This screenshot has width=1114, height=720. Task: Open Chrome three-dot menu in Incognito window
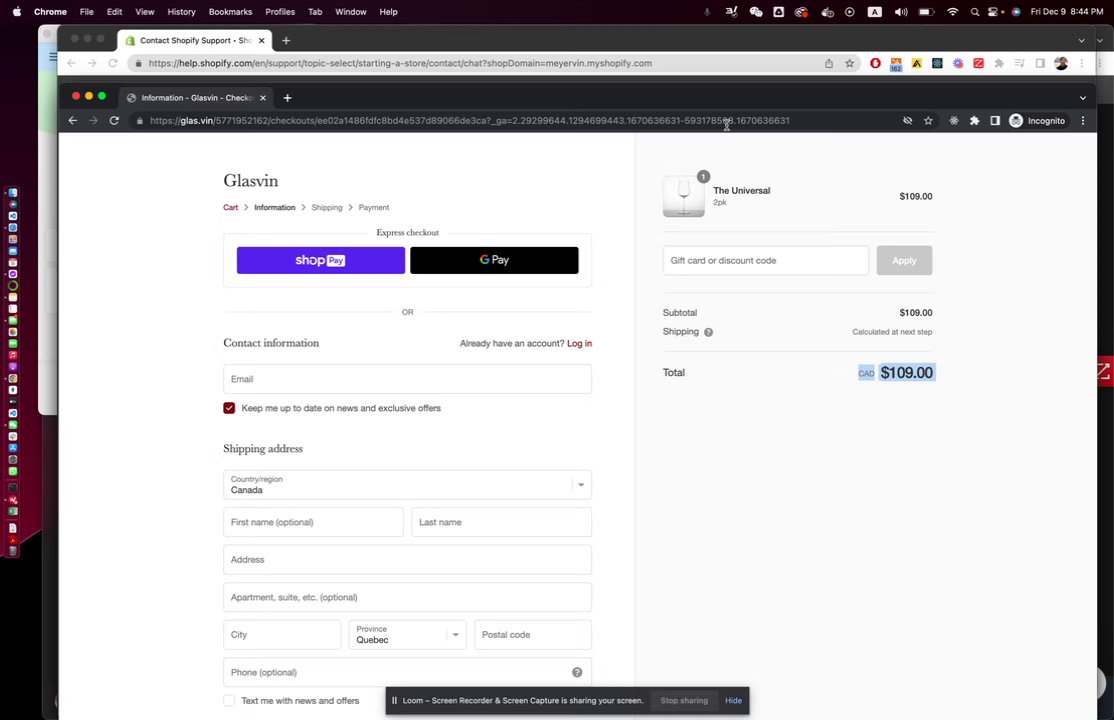1083,121
